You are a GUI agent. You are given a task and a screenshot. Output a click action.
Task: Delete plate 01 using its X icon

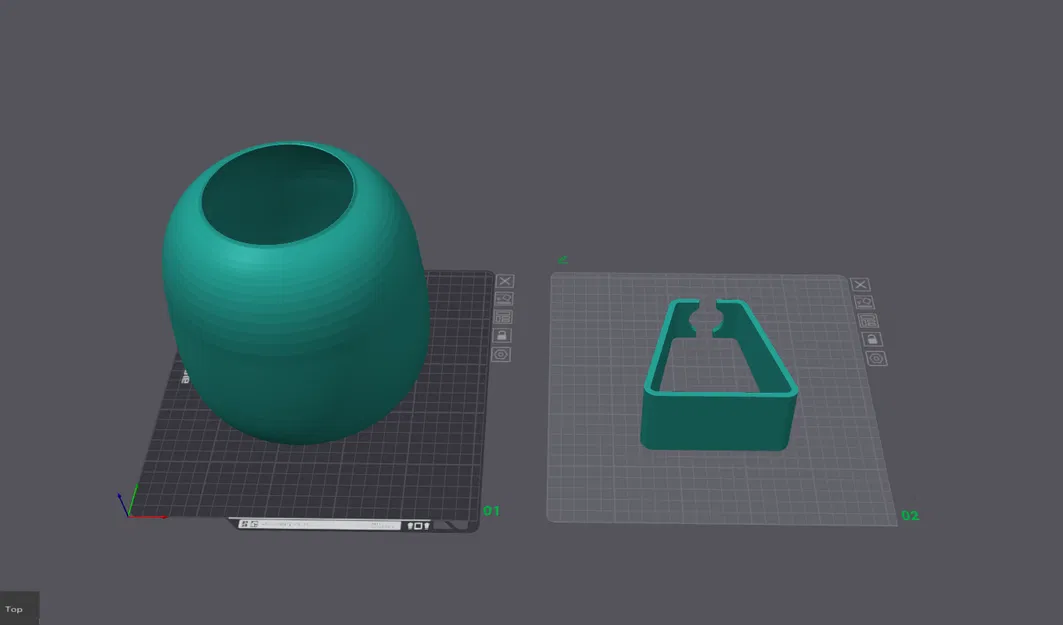[504, 281]
